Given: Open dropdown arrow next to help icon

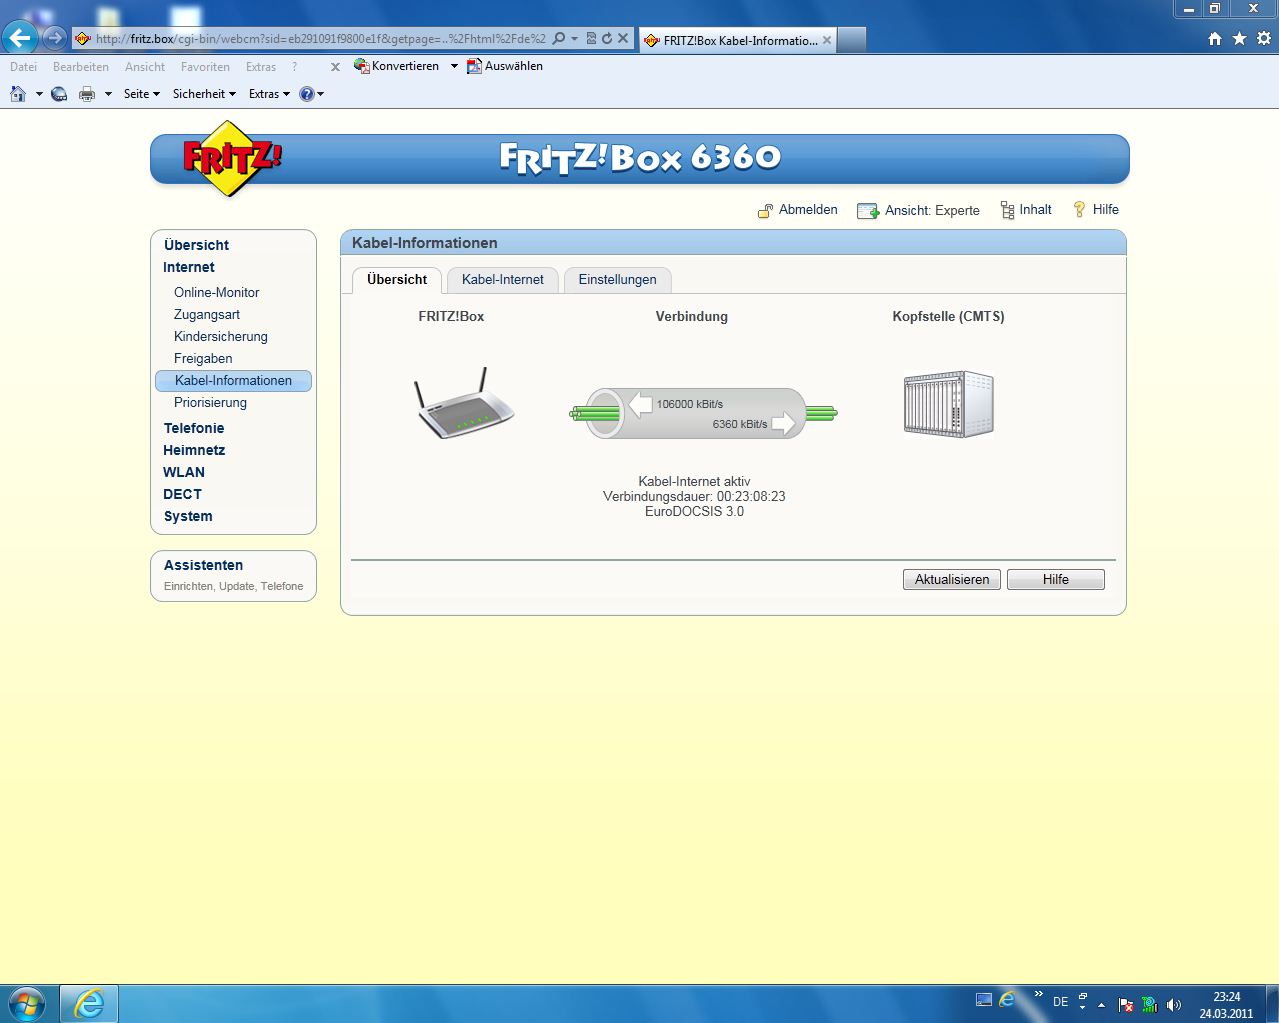Looking at the screenshot, I should click(x=321, y=94).
